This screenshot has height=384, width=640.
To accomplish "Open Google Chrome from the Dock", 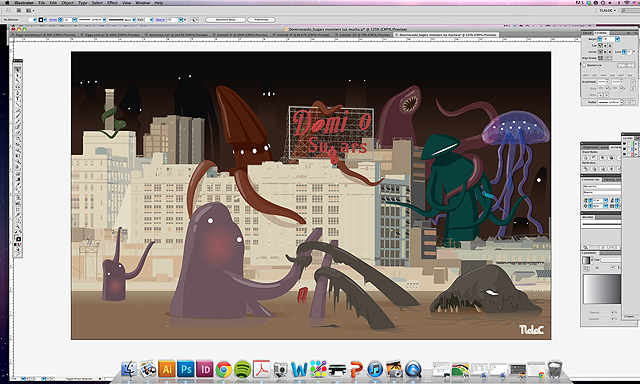I will click(x=223, y=369).
